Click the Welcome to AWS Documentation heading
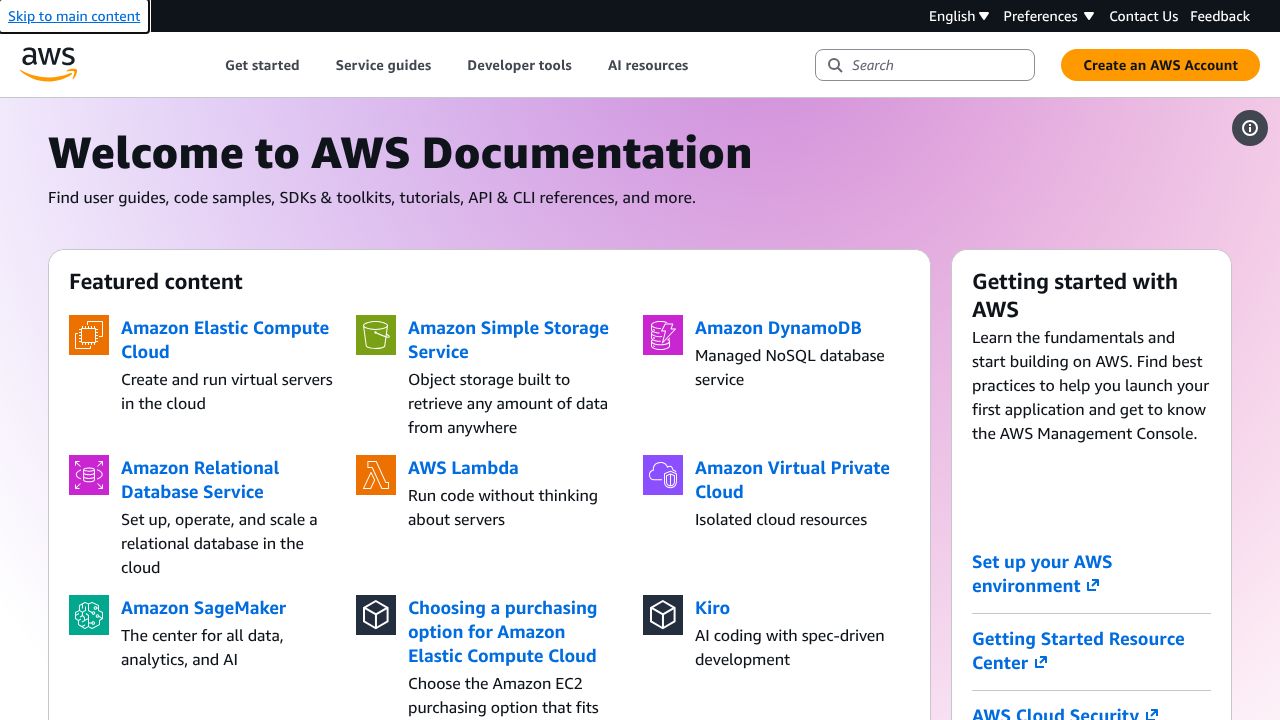 pyautogui.click(x=400, y=153)
